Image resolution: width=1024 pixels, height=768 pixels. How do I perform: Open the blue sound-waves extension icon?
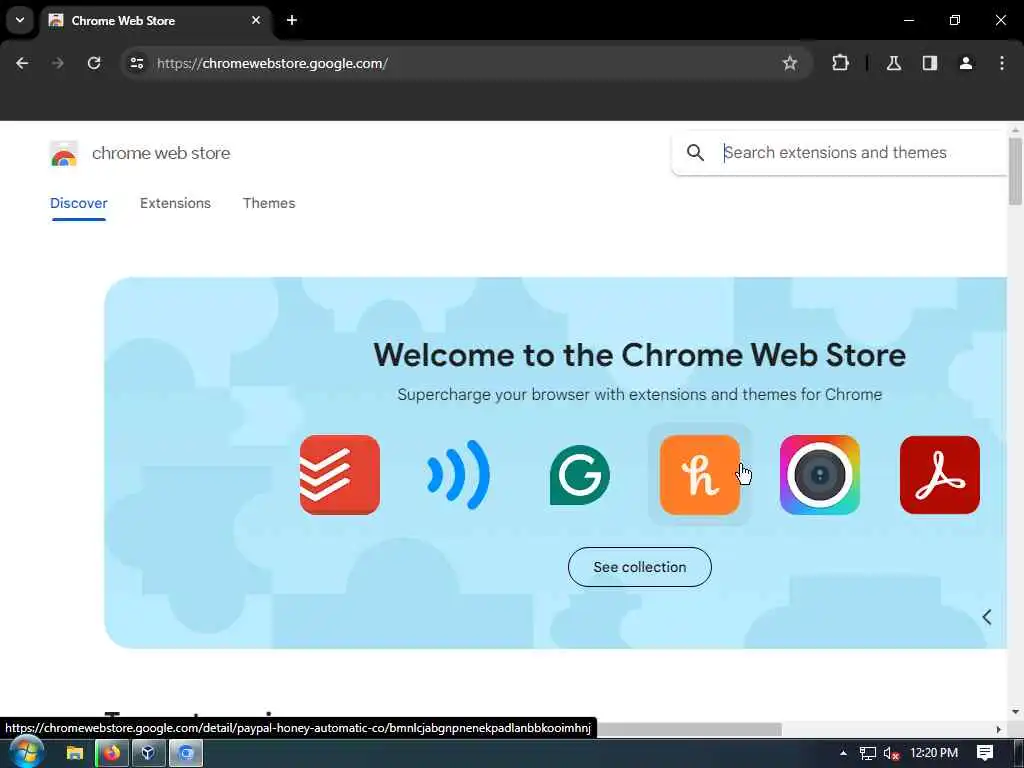pos(459,475)
